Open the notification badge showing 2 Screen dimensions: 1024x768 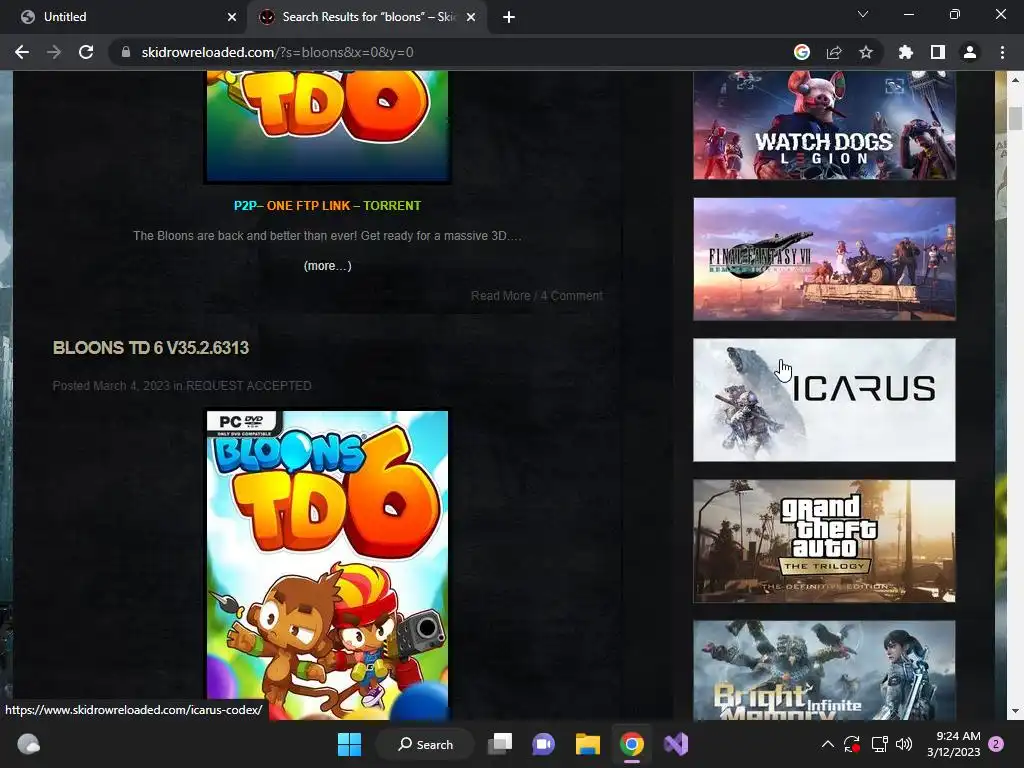click(x=996, y=744)
